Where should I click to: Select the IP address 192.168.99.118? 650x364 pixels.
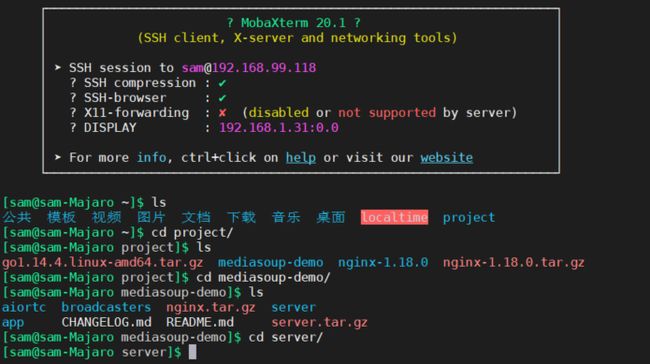(x=264, y=68)
